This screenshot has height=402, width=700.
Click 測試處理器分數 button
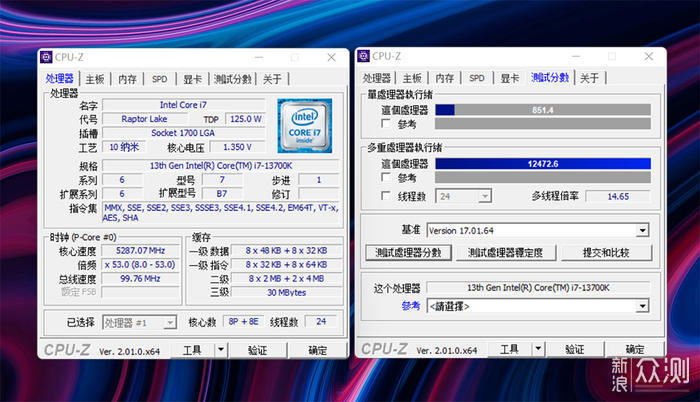pos(408,253)
